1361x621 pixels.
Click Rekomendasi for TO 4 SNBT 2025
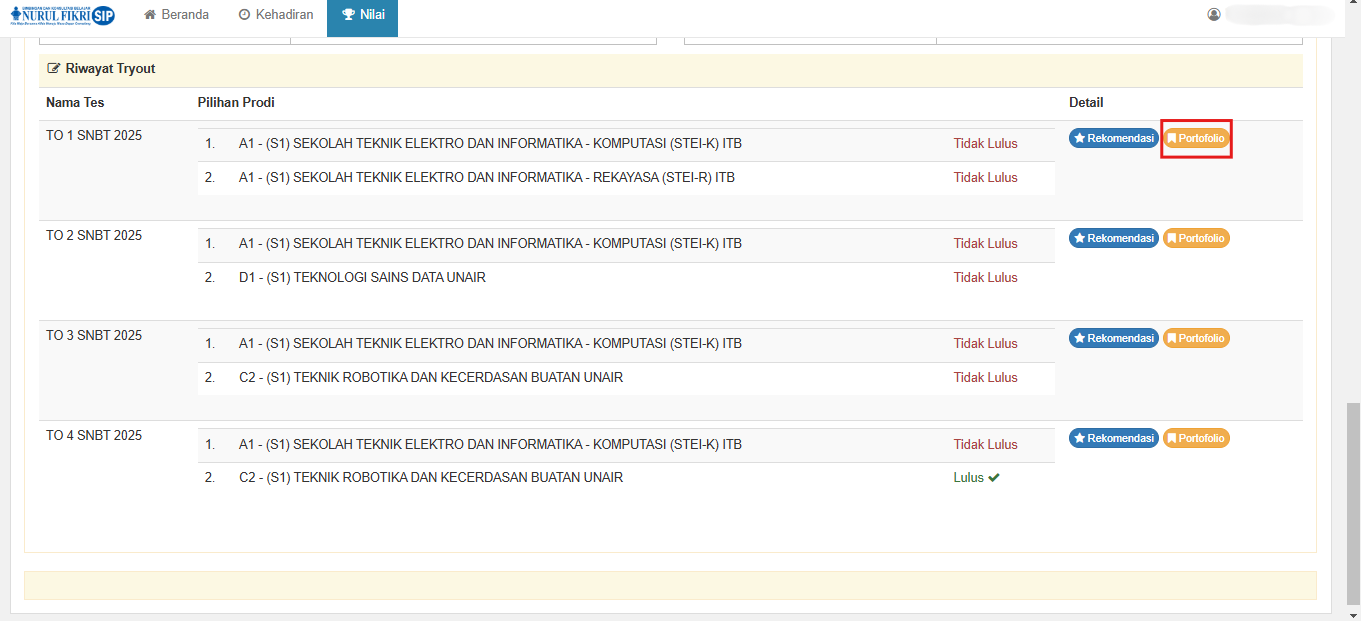click(1113, 438)
